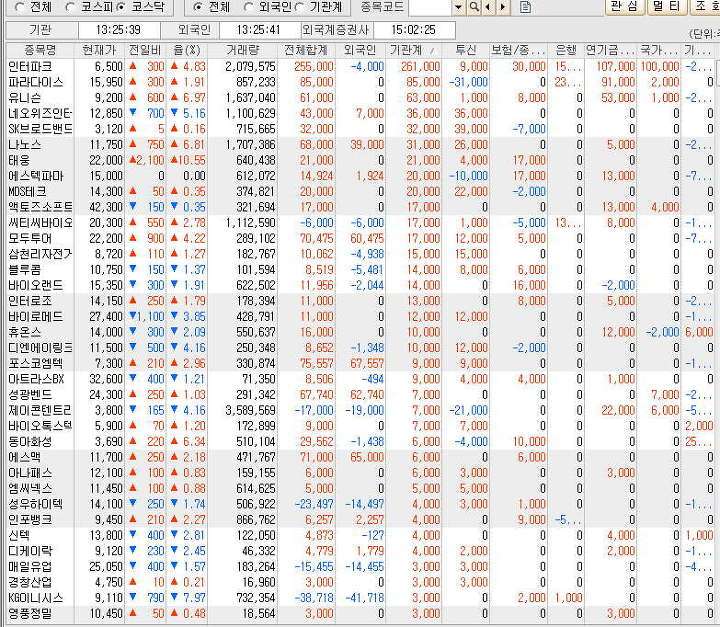
Task: Sort by 은행 column header
Action: [566, 50]
